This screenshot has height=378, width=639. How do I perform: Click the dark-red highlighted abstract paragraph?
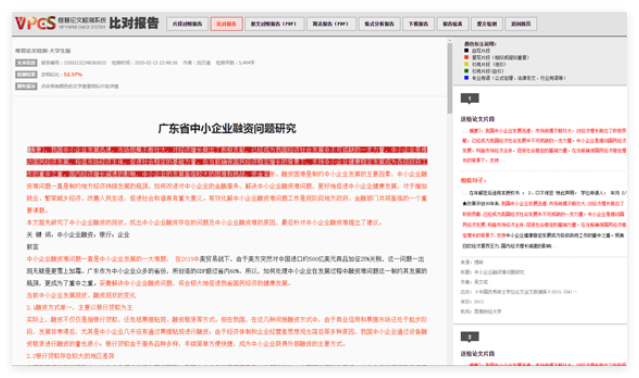point(227,162)
